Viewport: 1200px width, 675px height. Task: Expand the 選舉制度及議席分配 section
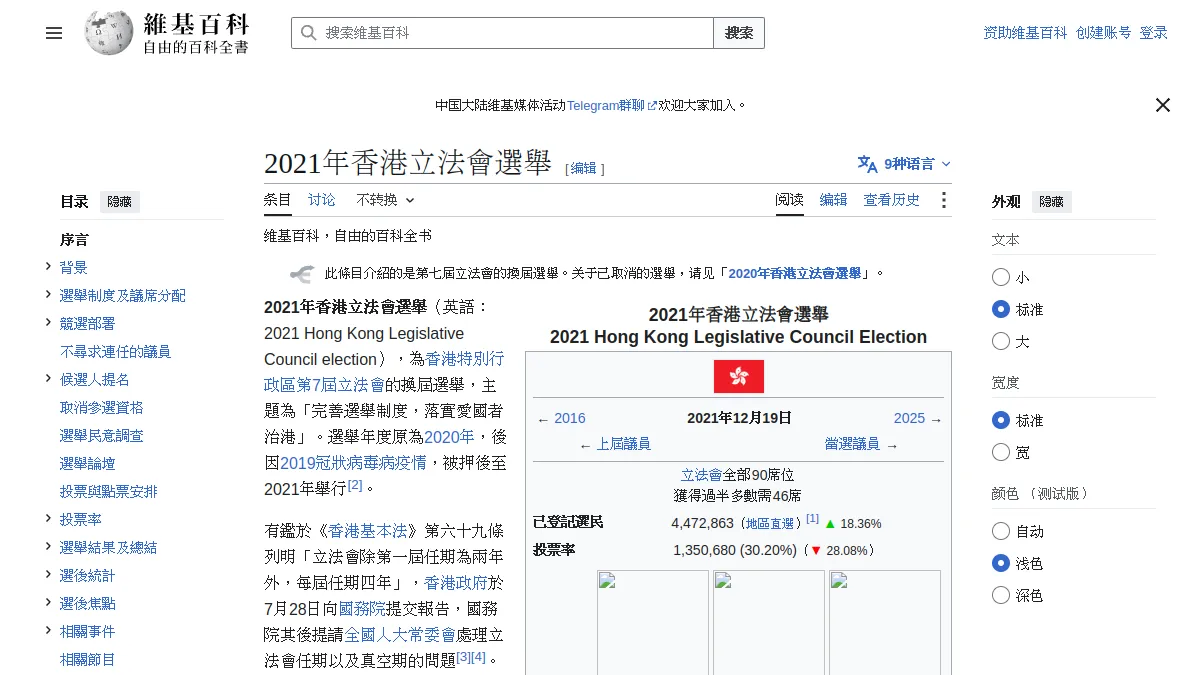[x=48, y=294]
